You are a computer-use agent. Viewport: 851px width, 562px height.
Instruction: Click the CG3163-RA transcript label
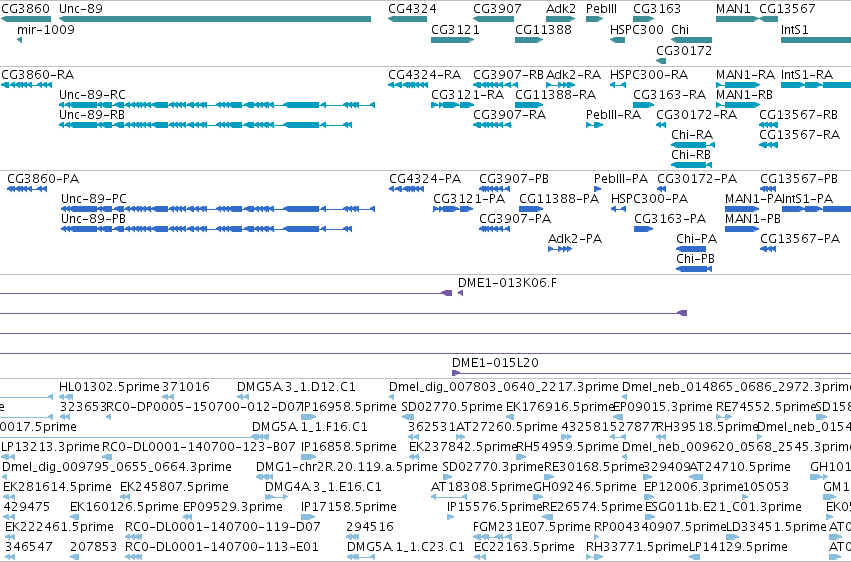pyautogui.click(x=669, y=94)
